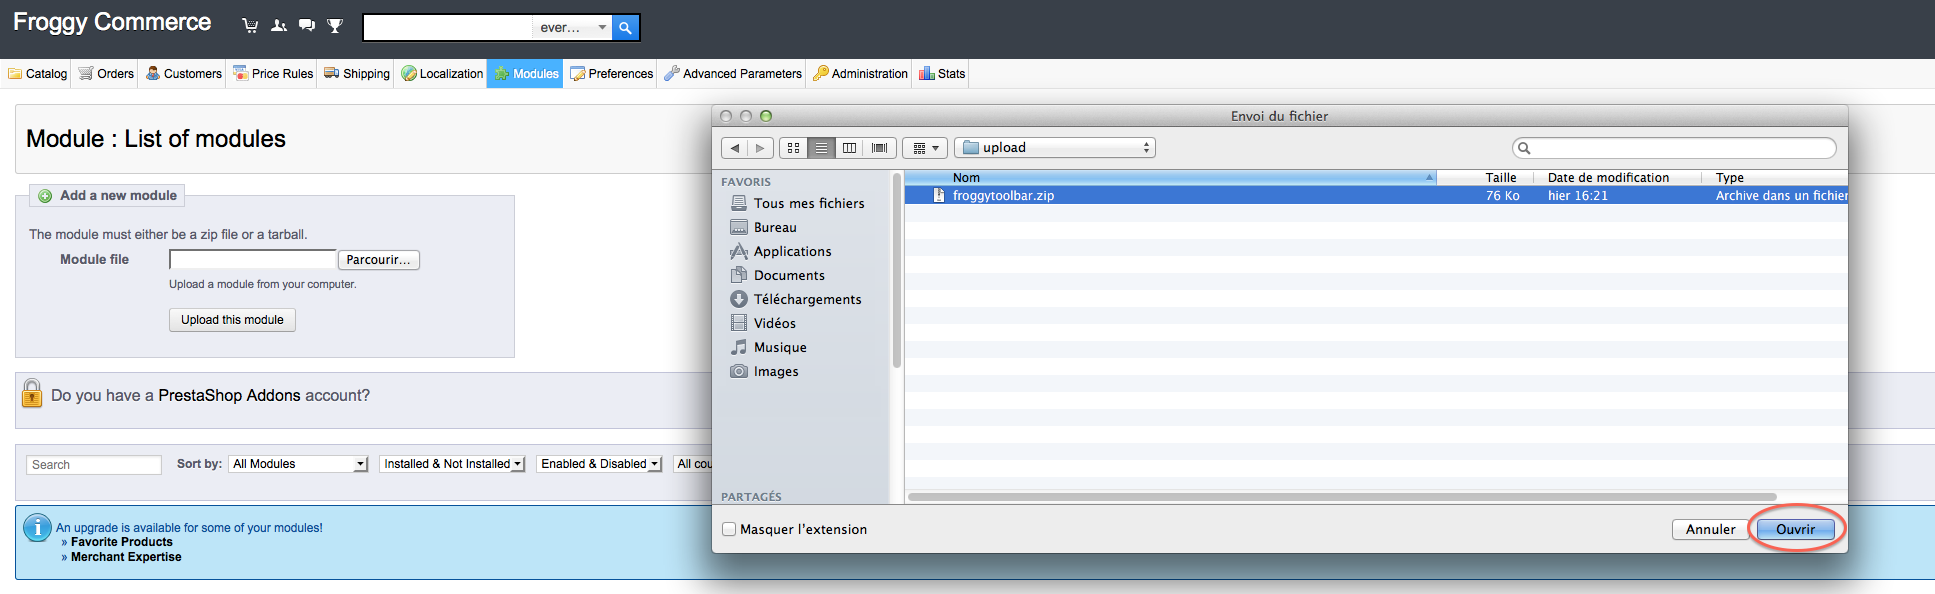The height and width of the screenshot is (594, 1935).
Task: Switch file dialog to column view
Action: click(849, 148)
